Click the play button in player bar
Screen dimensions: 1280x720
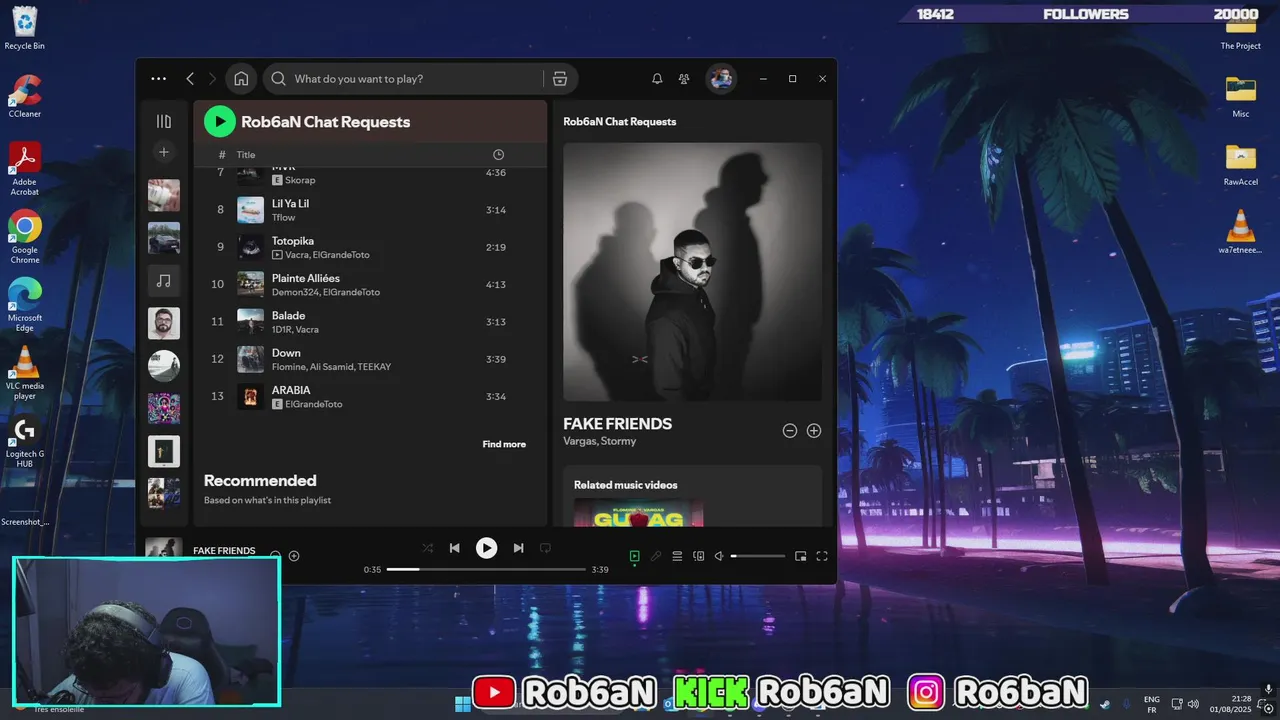[x=486, y=548]
